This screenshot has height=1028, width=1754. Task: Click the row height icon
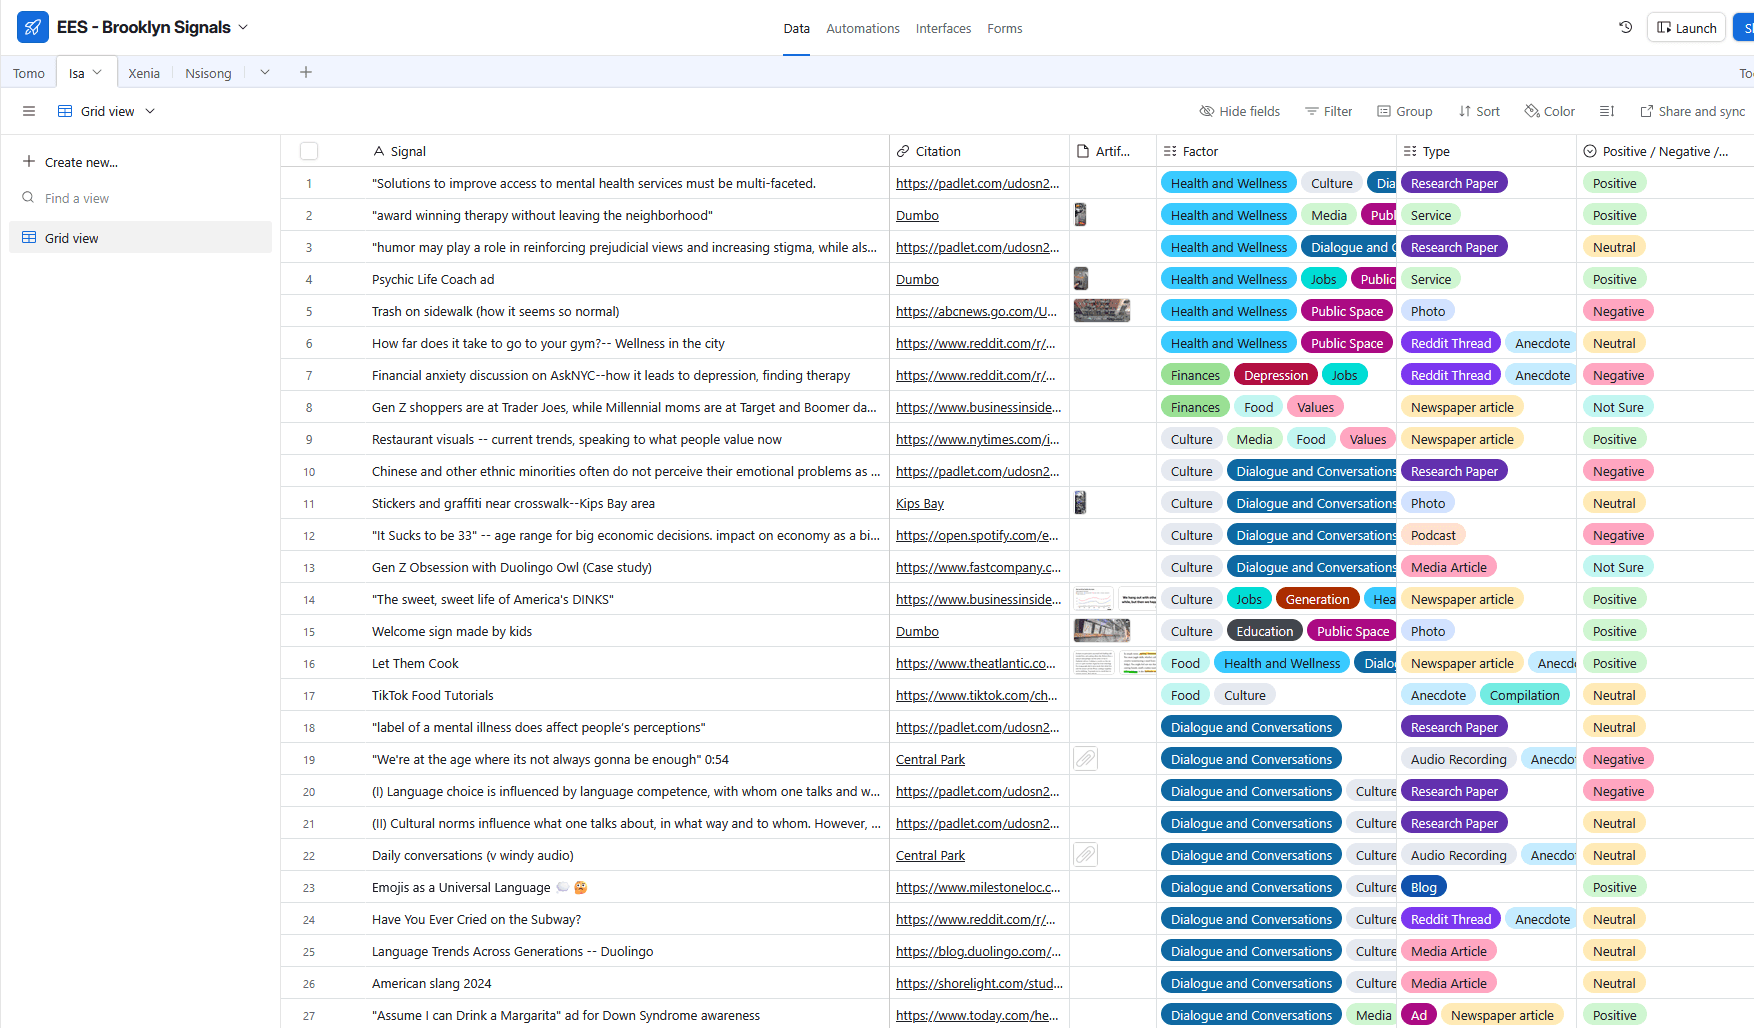[x=1607, y=111]
